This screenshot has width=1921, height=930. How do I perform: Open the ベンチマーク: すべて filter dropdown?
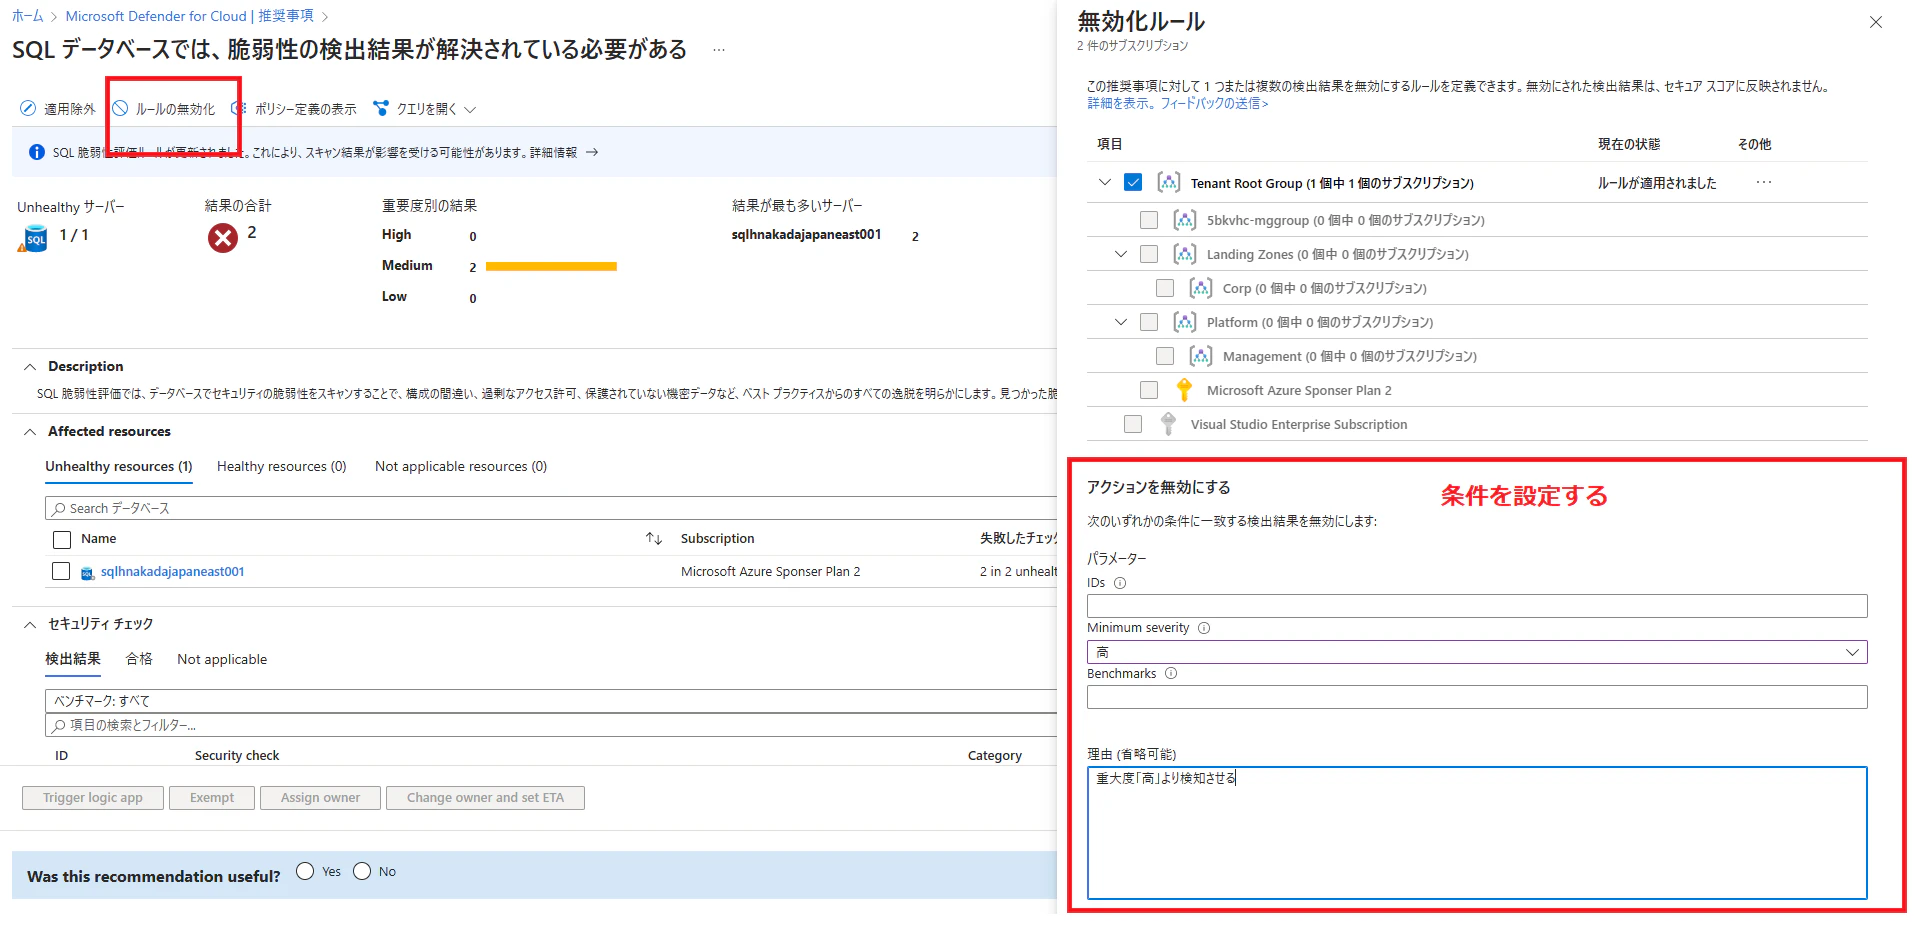point(551,701)
